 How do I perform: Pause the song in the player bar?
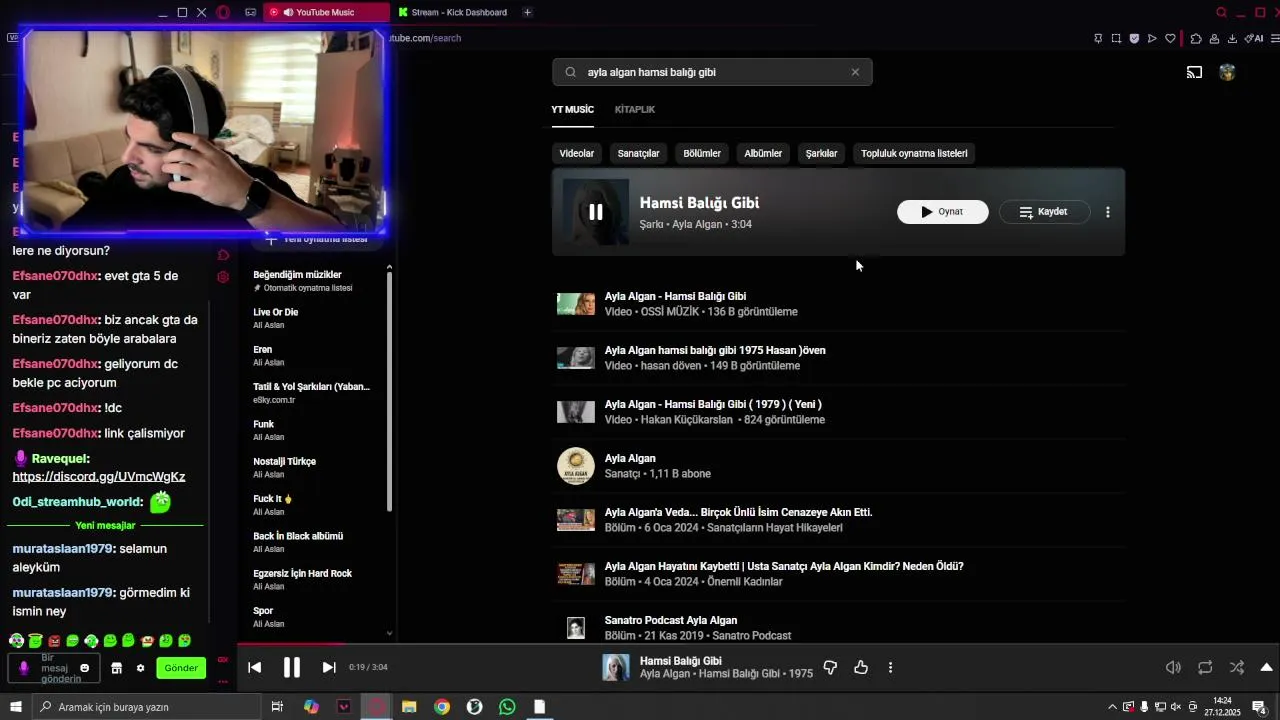[292, 667]
